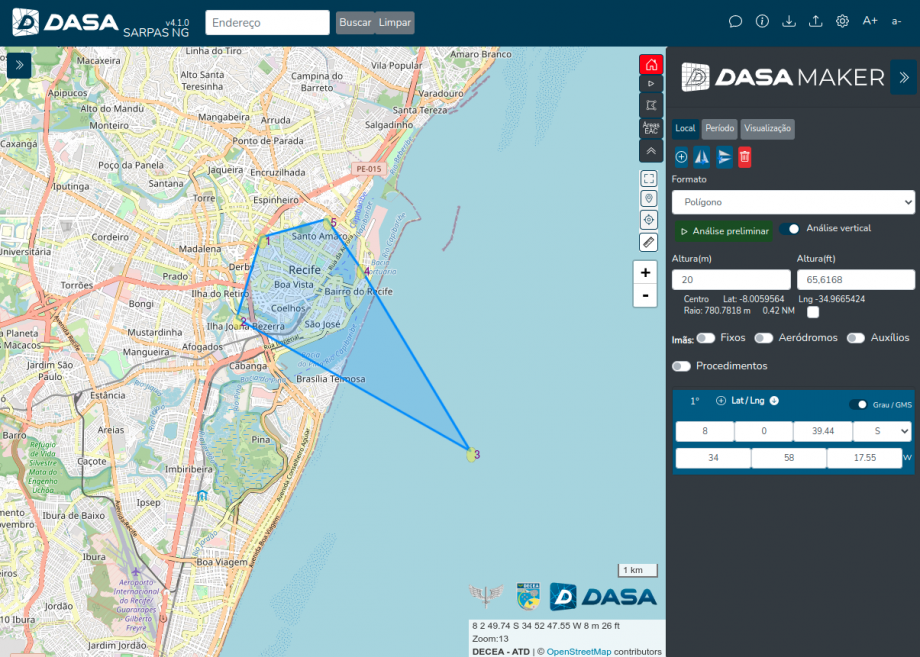The height and width of the screenshot is (657, 920).
Task: Toggle the Análise vertical switch
Action: click(790, 229)
